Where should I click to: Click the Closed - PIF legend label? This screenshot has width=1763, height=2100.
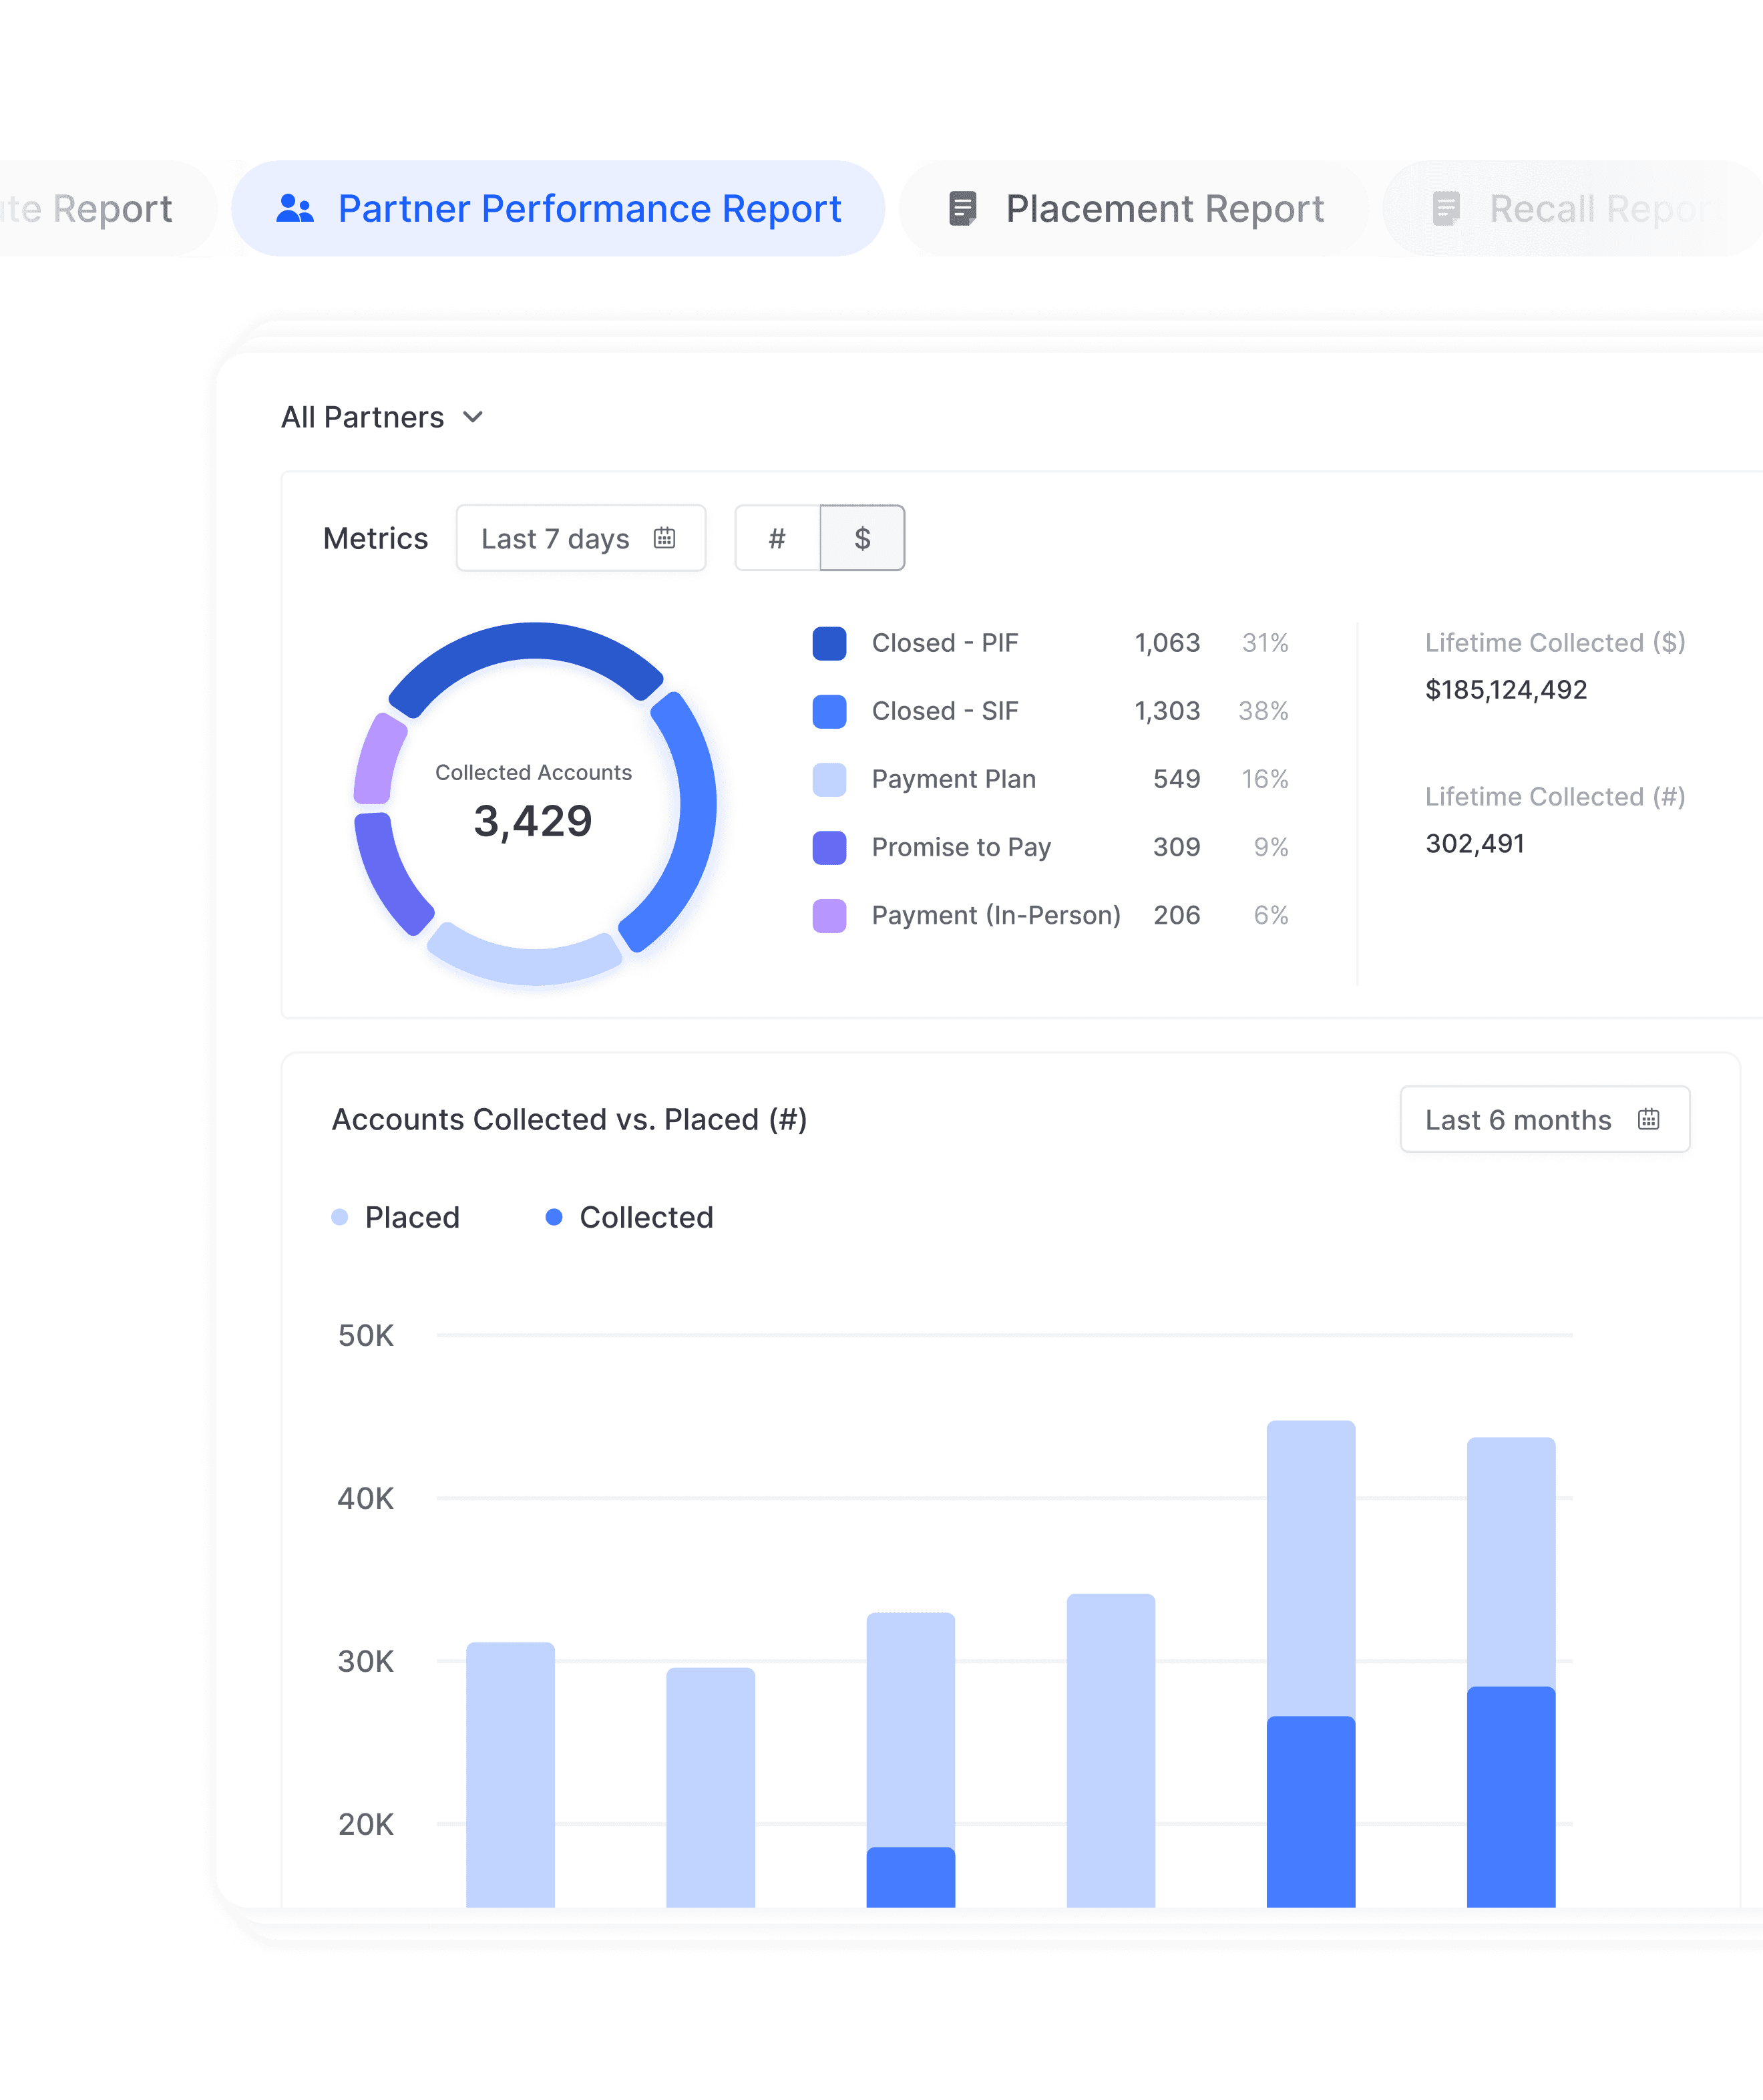coord(944,643)
